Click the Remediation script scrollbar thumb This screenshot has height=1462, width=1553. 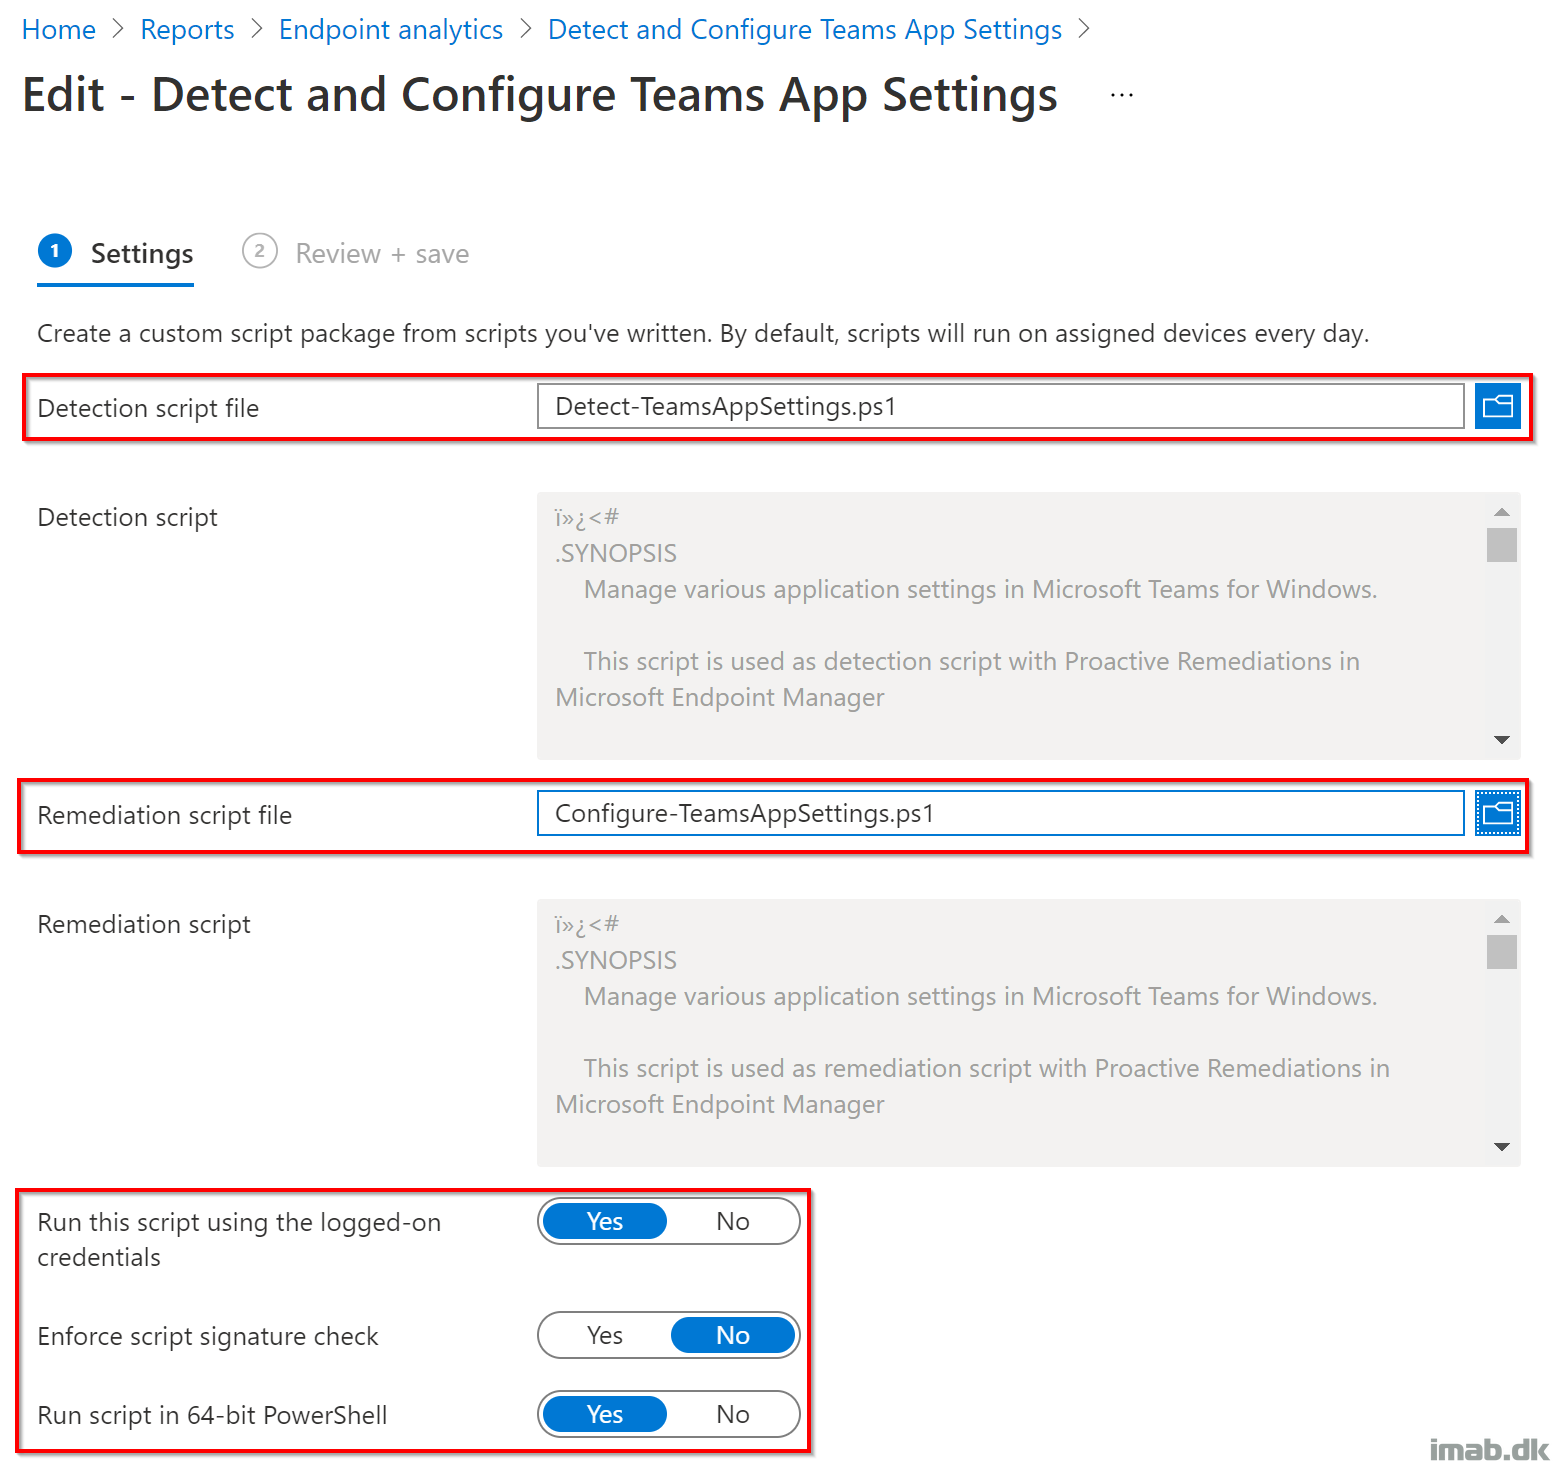pyautogui.click(x=1501, y=952)
